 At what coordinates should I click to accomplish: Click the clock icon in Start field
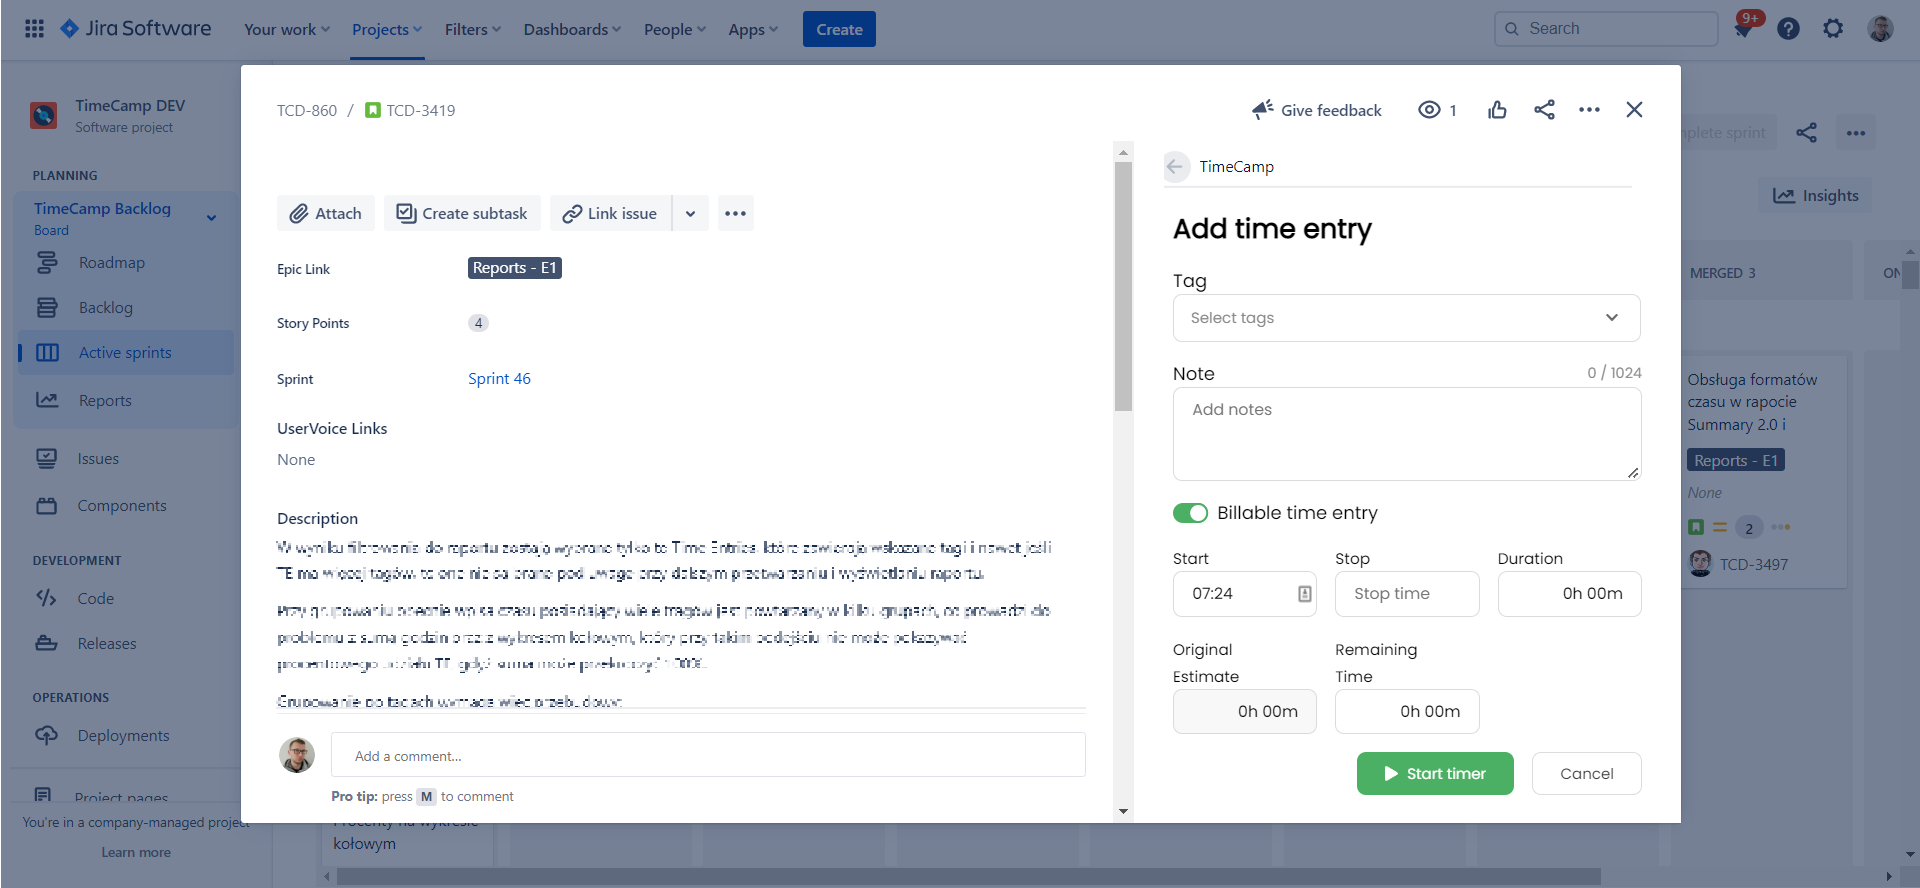point(1304,594)
